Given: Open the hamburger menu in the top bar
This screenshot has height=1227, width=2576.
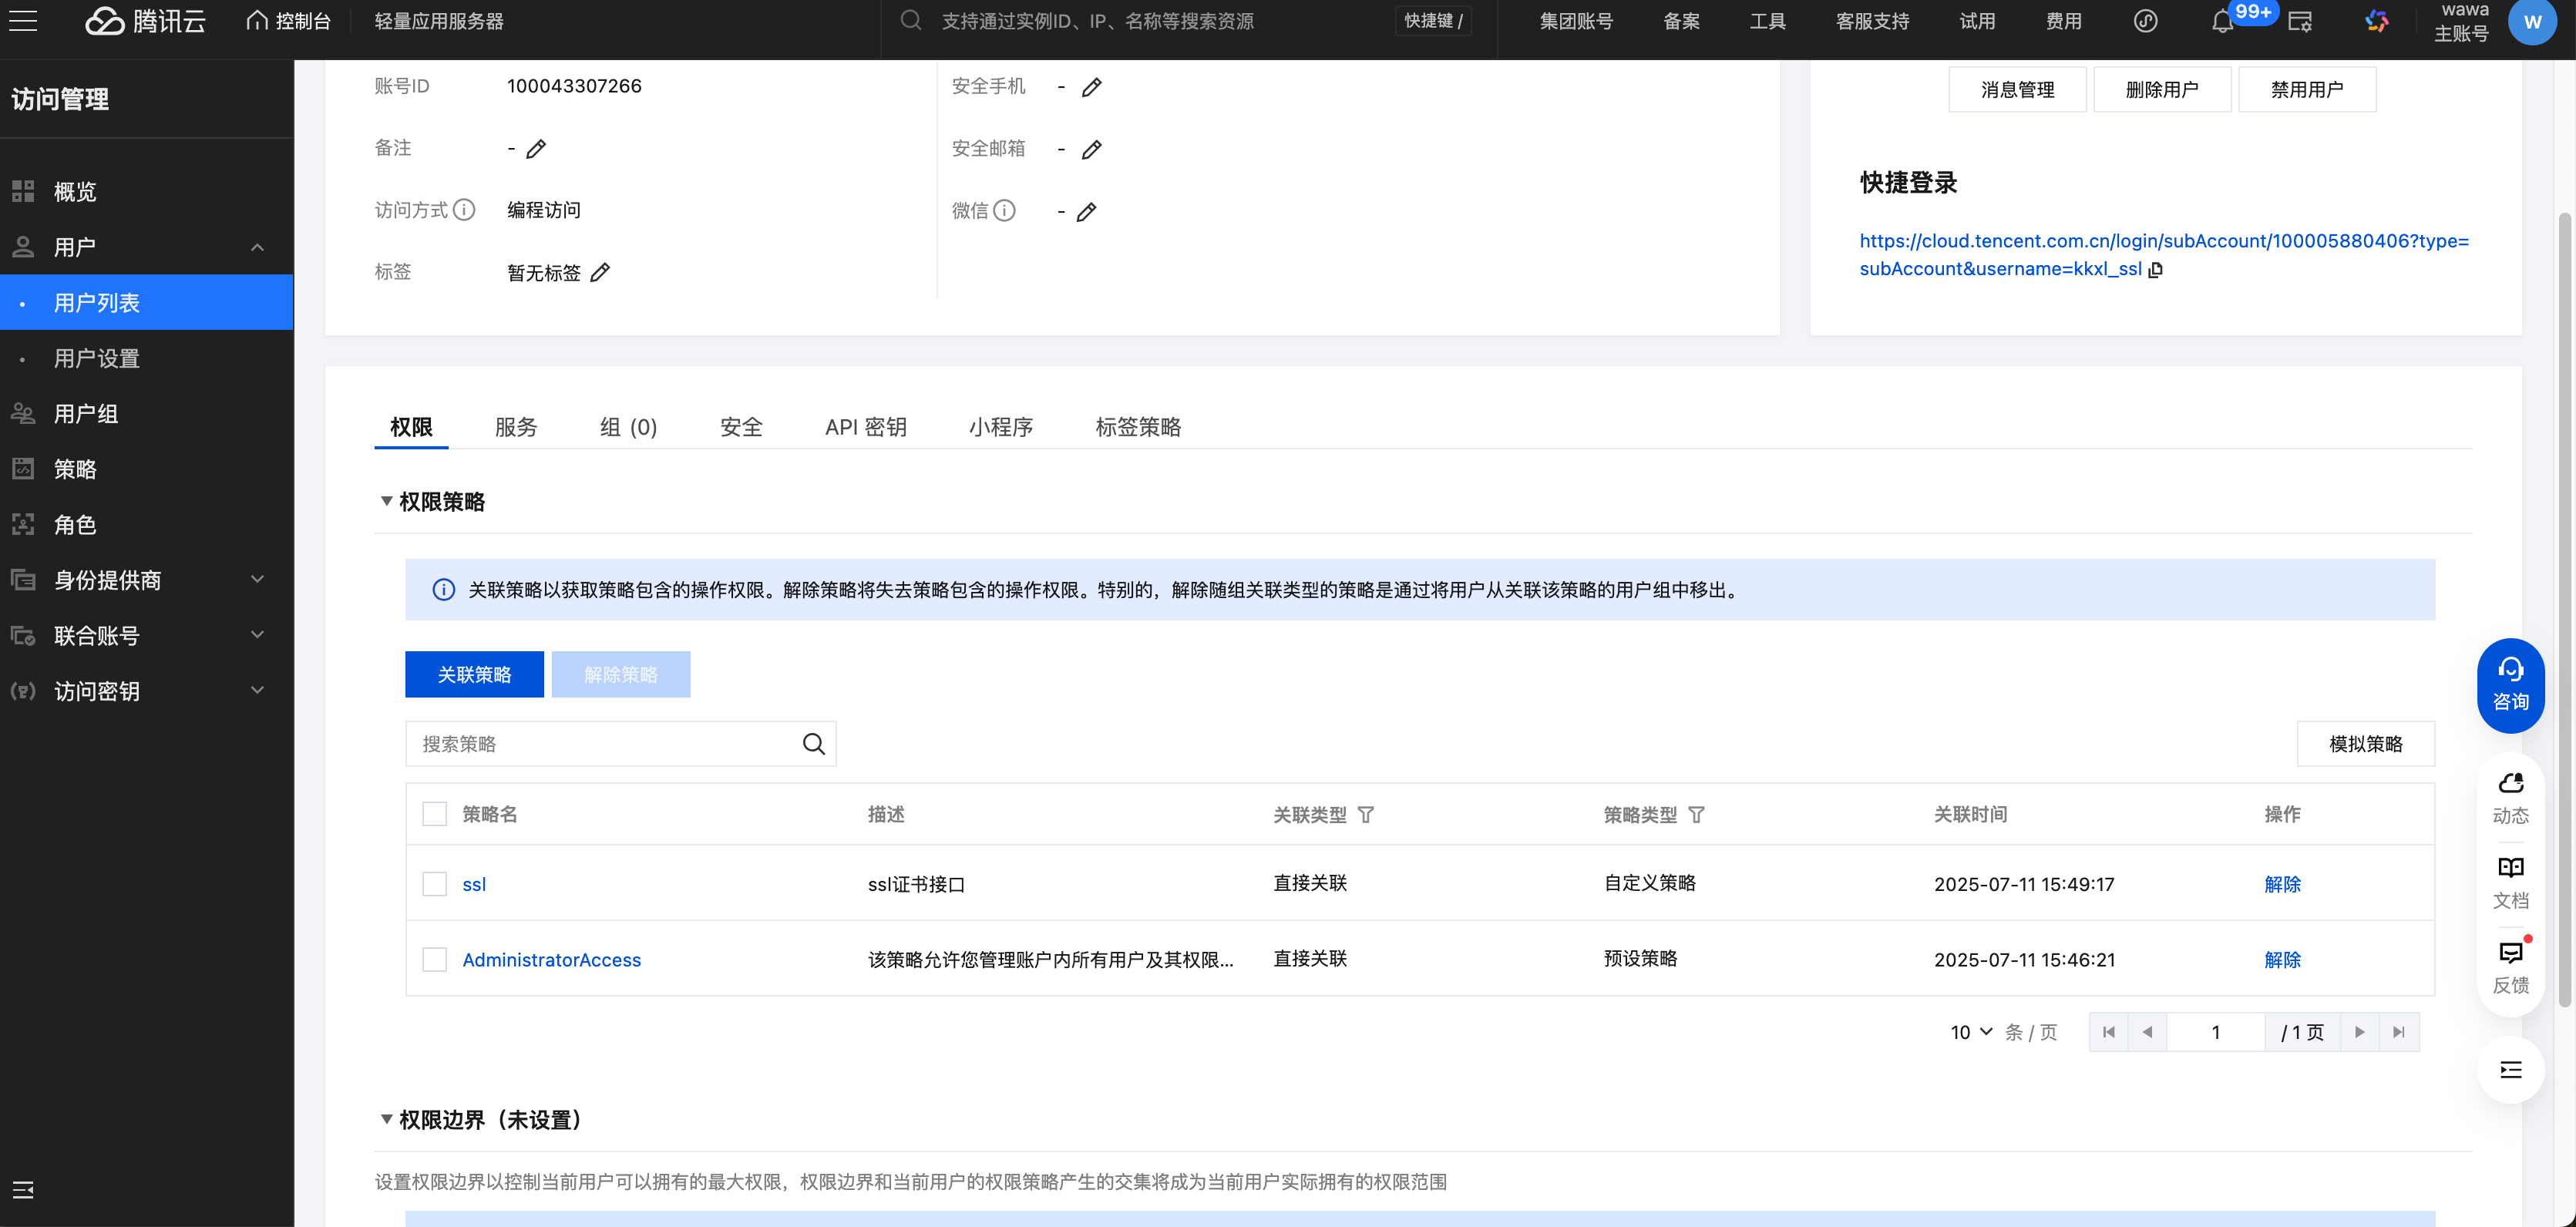Looking at the screenshot, I should (23, 21).
